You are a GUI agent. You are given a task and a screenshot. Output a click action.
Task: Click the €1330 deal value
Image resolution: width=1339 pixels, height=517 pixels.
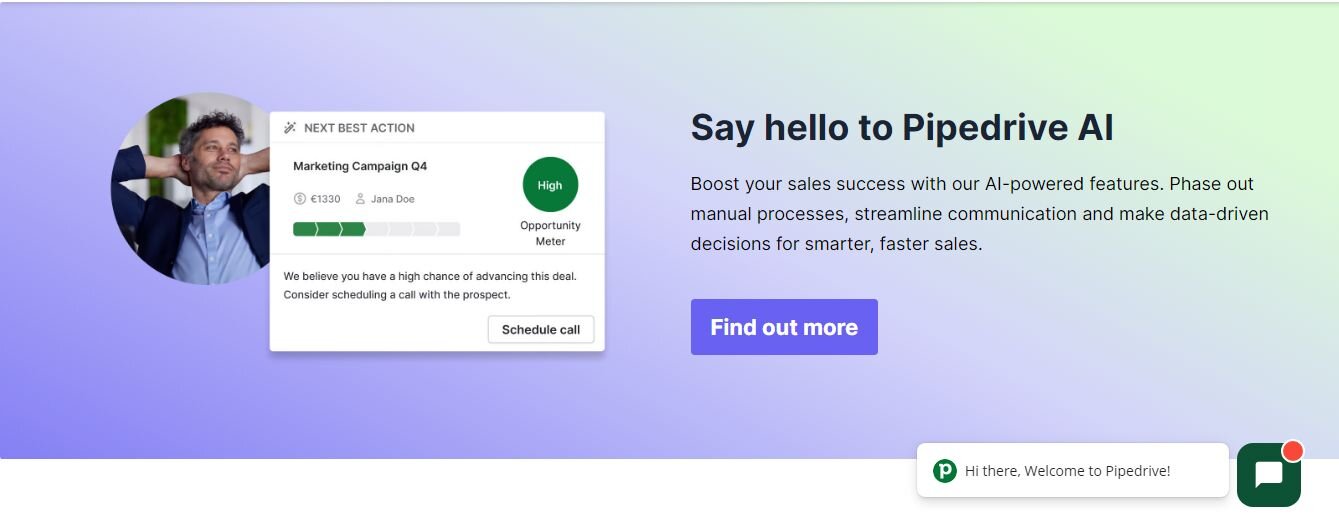coord(325,199)
